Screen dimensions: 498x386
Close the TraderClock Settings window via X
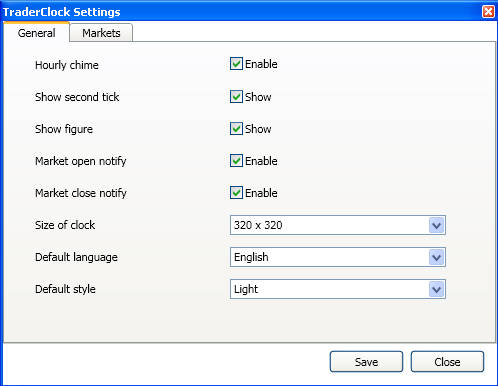point(488,12)
